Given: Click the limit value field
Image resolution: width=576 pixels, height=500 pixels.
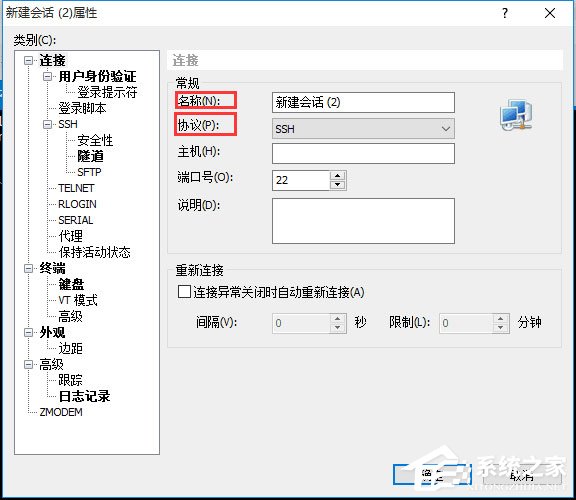Looking at the screenshot, I should [x=466, y=323].
